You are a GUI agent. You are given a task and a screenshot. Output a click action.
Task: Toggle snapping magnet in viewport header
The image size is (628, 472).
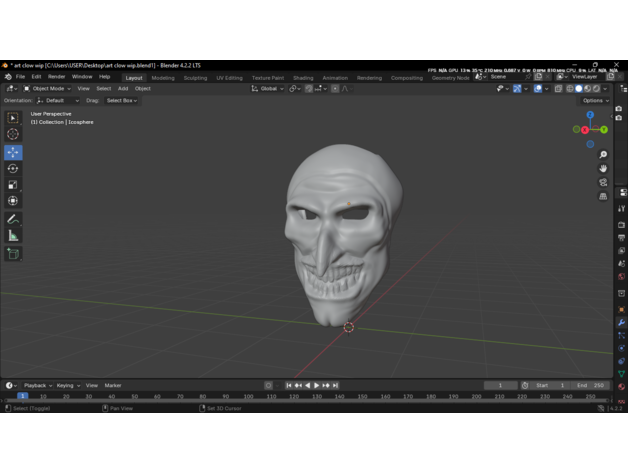309,88
